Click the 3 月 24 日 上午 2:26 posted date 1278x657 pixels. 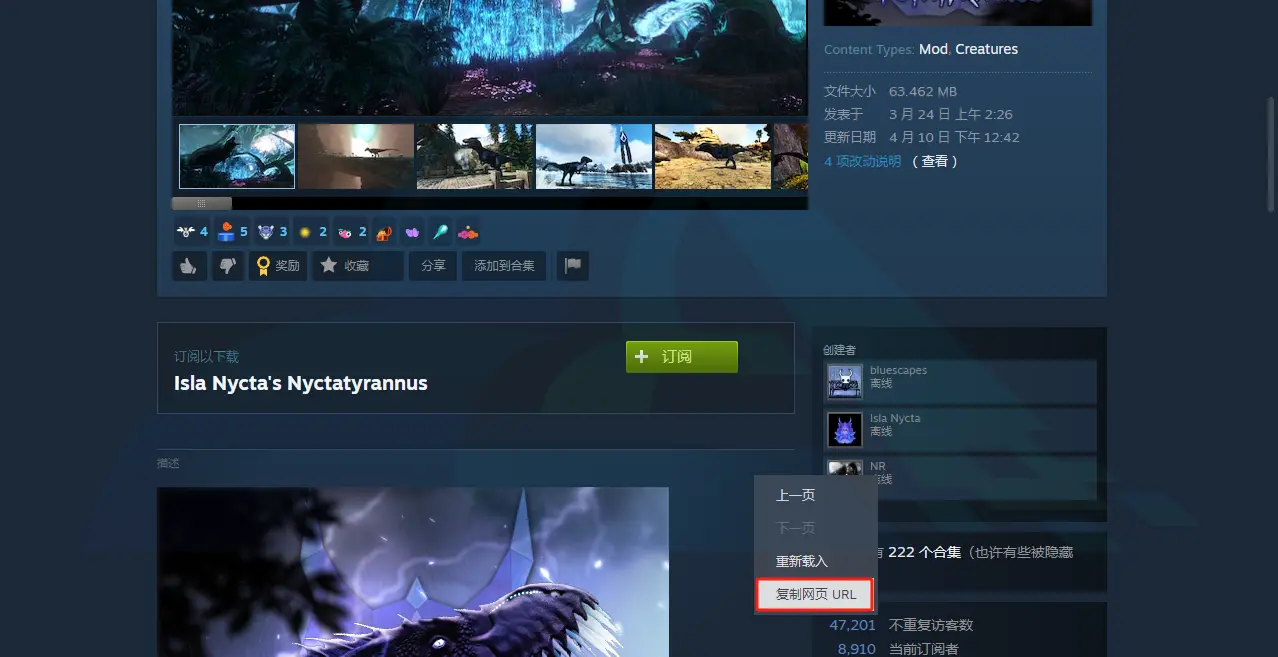(951, 114)
